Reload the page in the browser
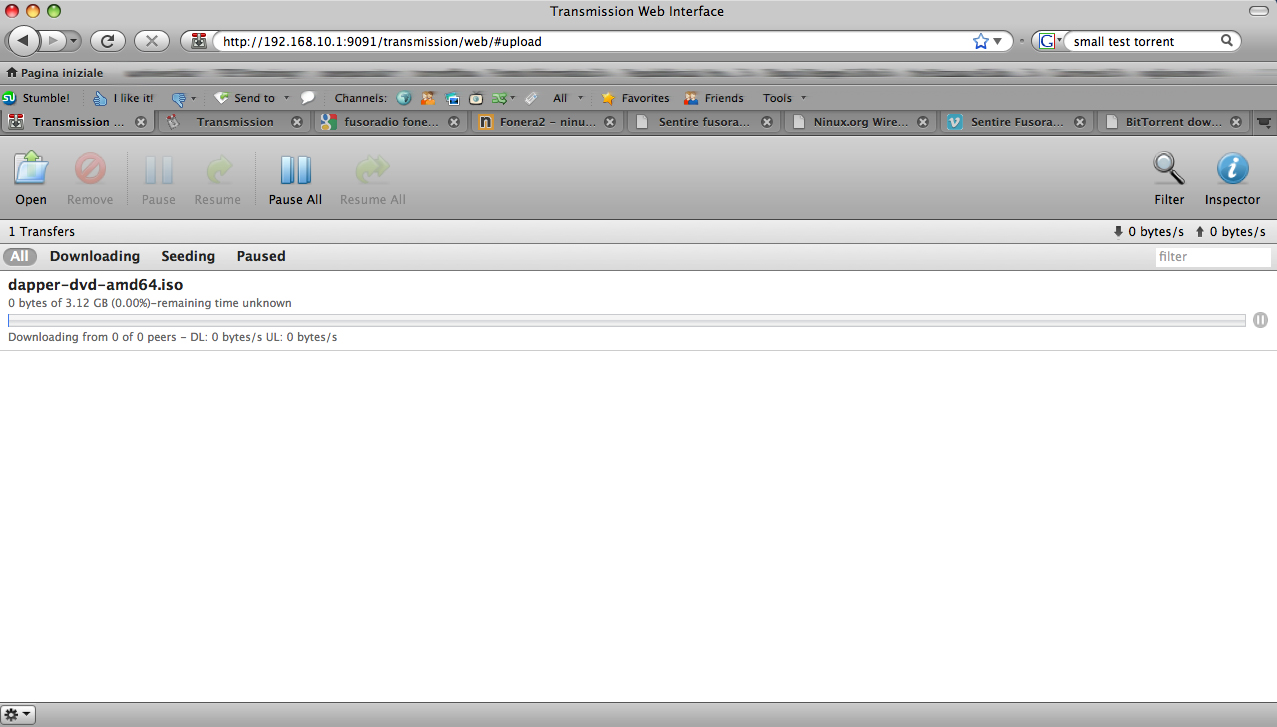The image size is (1277, 727). 108,41
